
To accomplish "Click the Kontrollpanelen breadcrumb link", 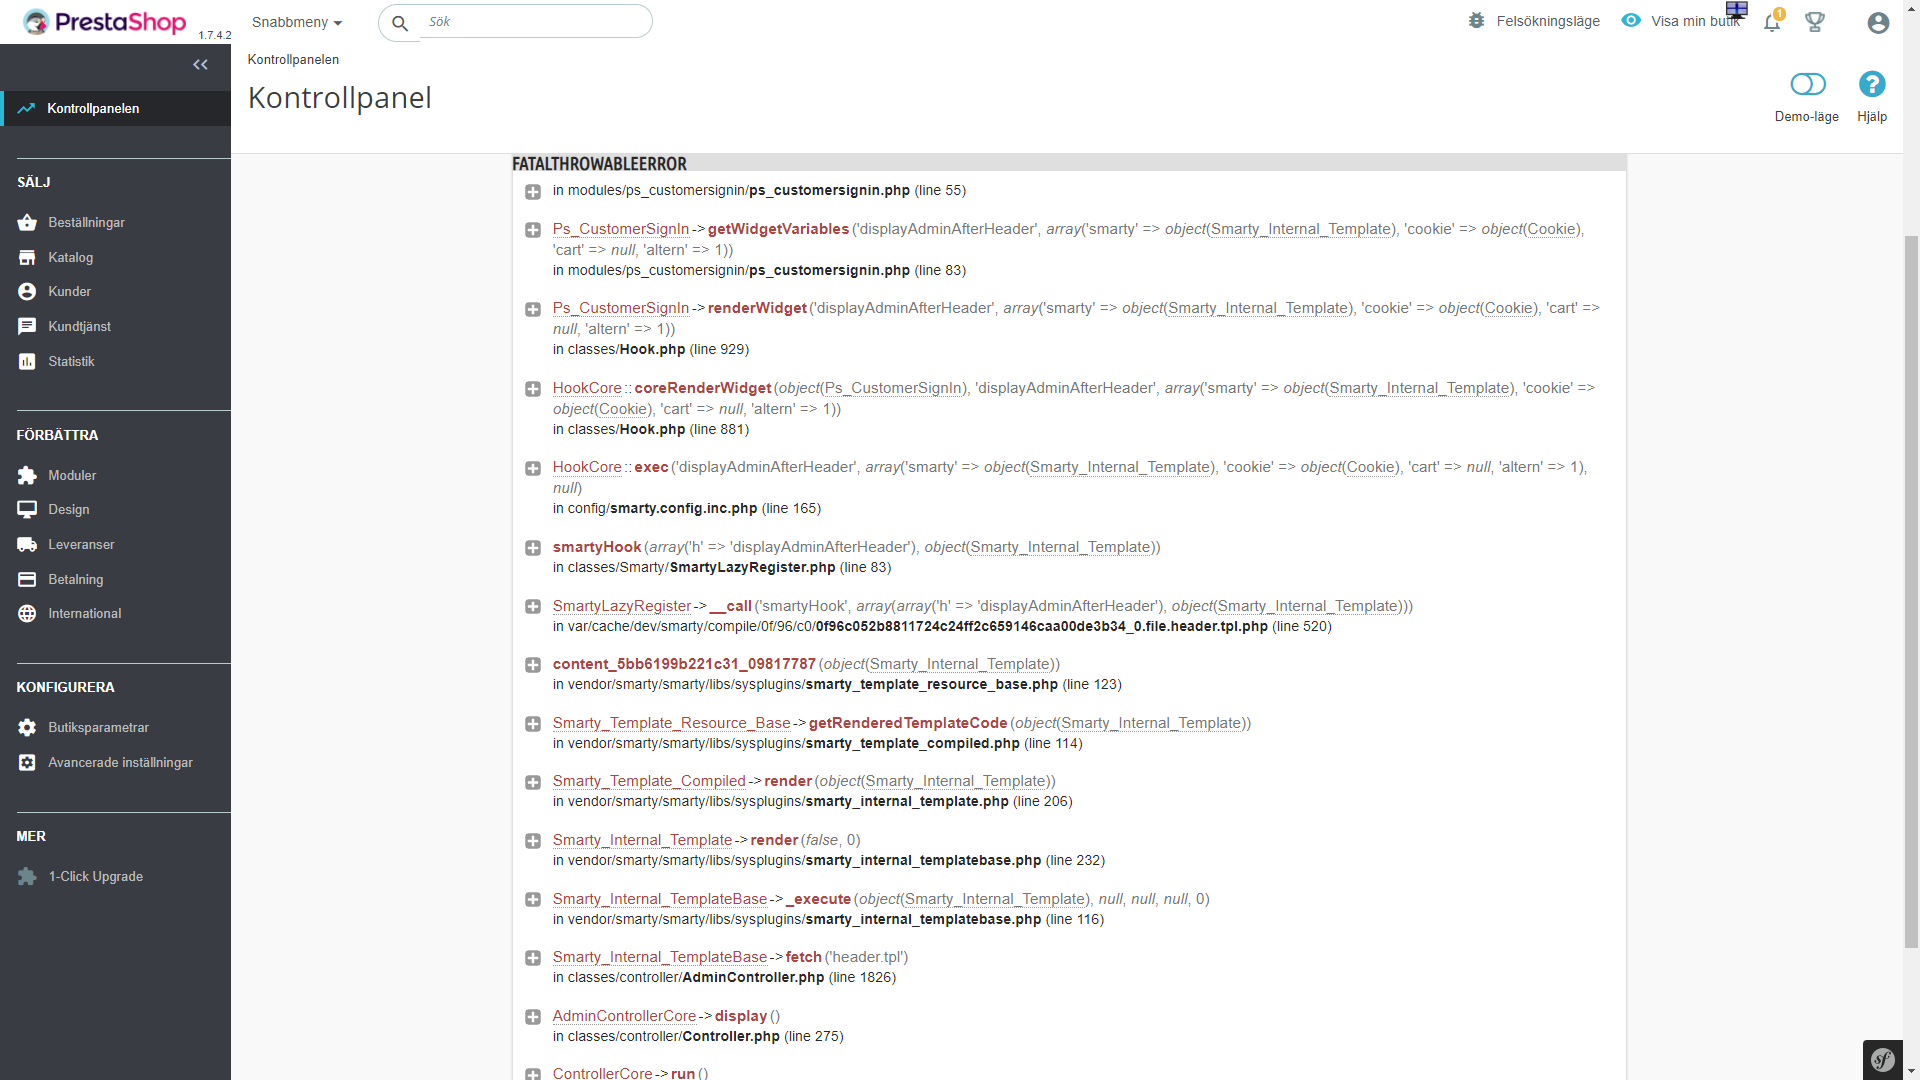I will pos(293,60).
